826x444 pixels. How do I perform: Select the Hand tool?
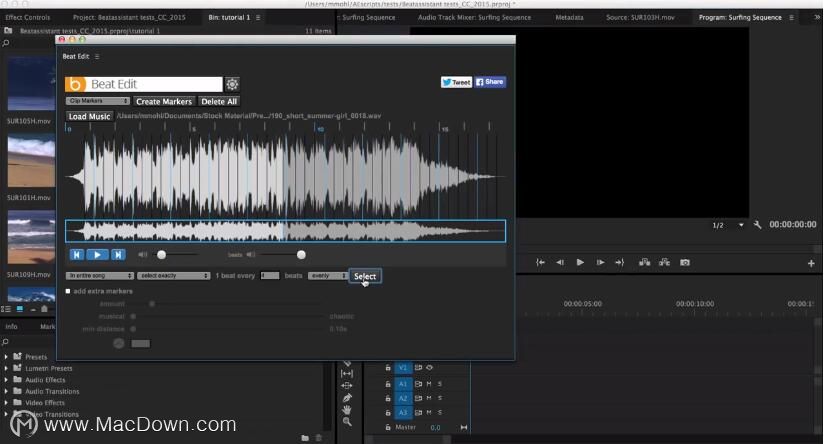347,410
